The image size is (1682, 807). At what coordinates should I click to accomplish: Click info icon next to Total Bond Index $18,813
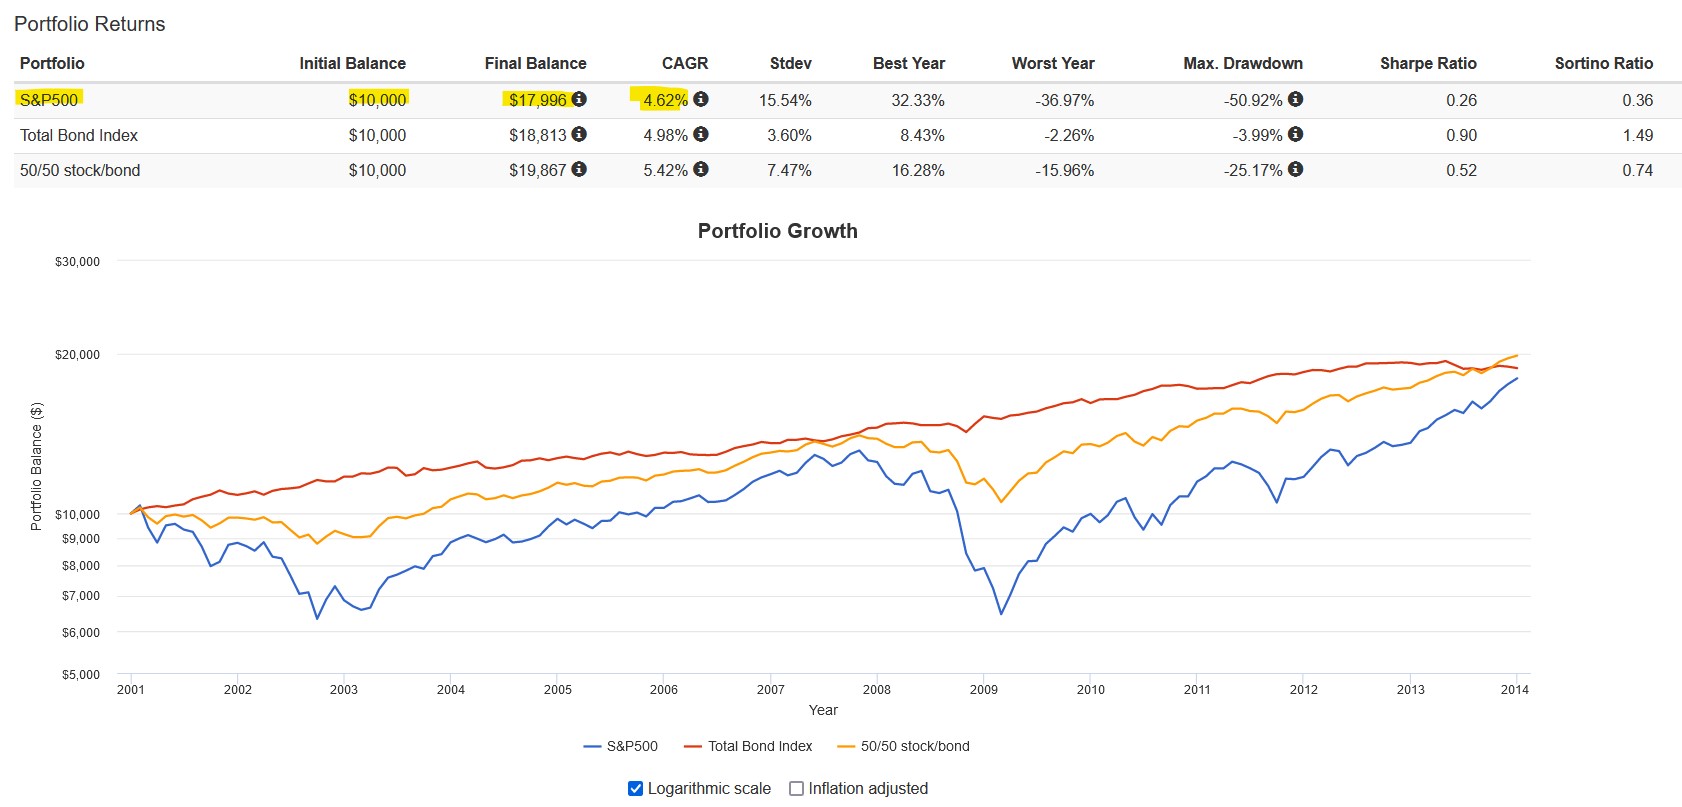pyautogui.click(x=579, y=134)
